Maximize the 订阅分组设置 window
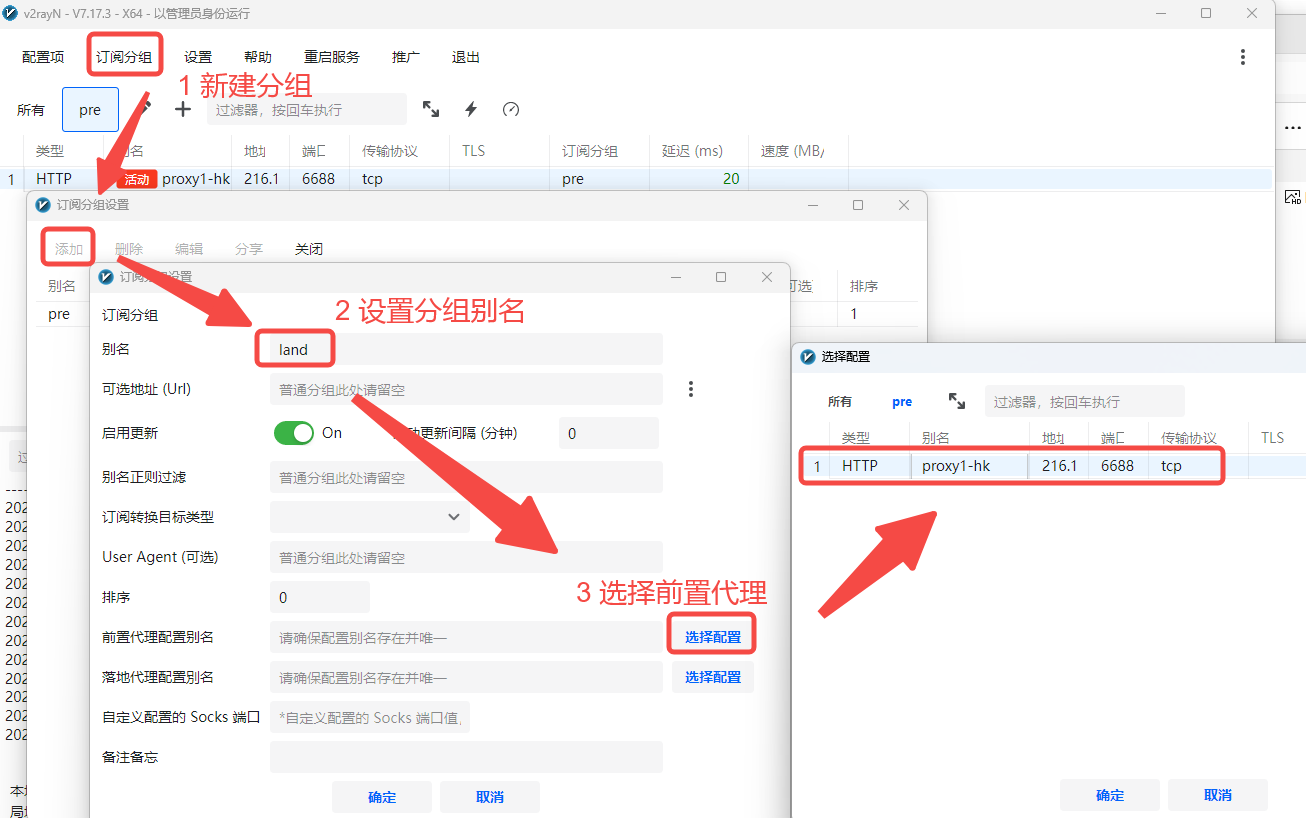Screen dimensions: 1306x818 pyautogui.click(x=858, y=205)
